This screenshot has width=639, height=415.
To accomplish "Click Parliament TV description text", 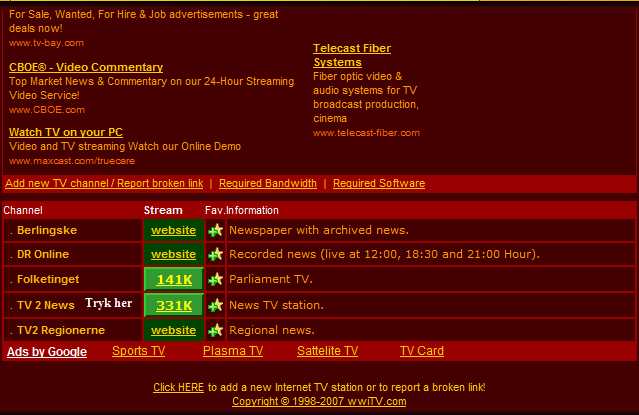I will pyautogui.click(x=271, y=279).
